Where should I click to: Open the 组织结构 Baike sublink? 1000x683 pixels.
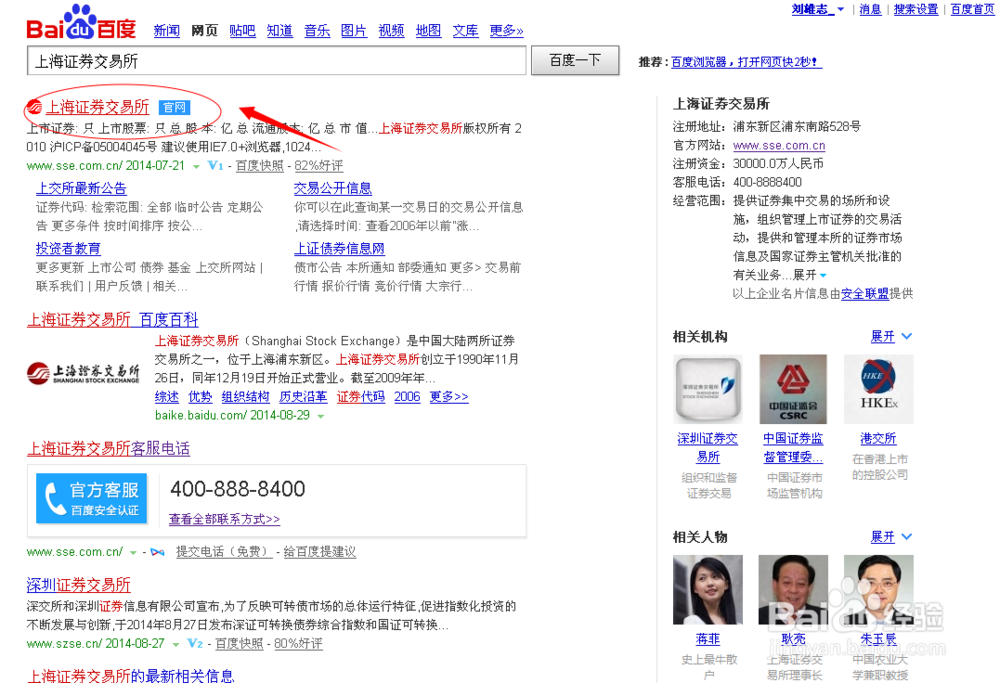click(x=246, y=397)
